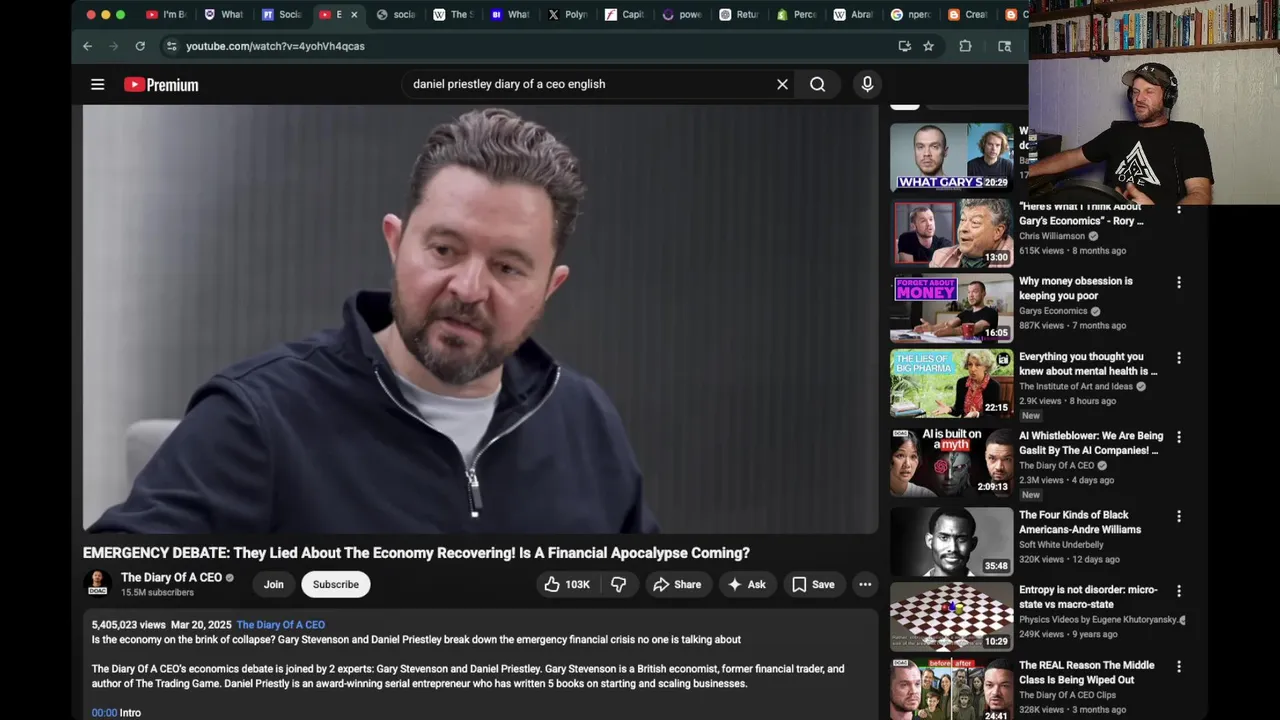Image resolution: width=1280 pixels, height=720 pixels.
Task: Open options menu for AI Whistleblower video
Action: [1179, 437]
